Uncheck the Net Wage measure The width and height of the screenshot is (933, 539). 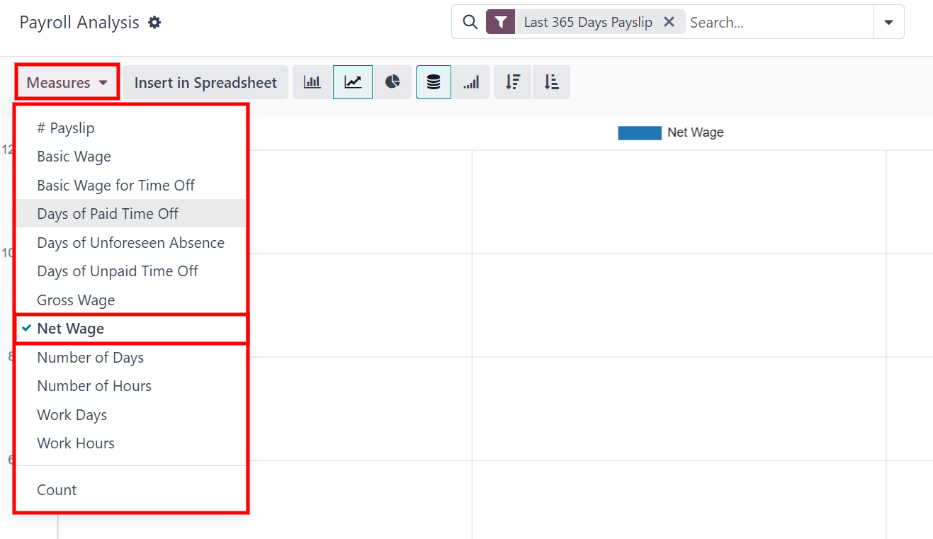(70, 328)
